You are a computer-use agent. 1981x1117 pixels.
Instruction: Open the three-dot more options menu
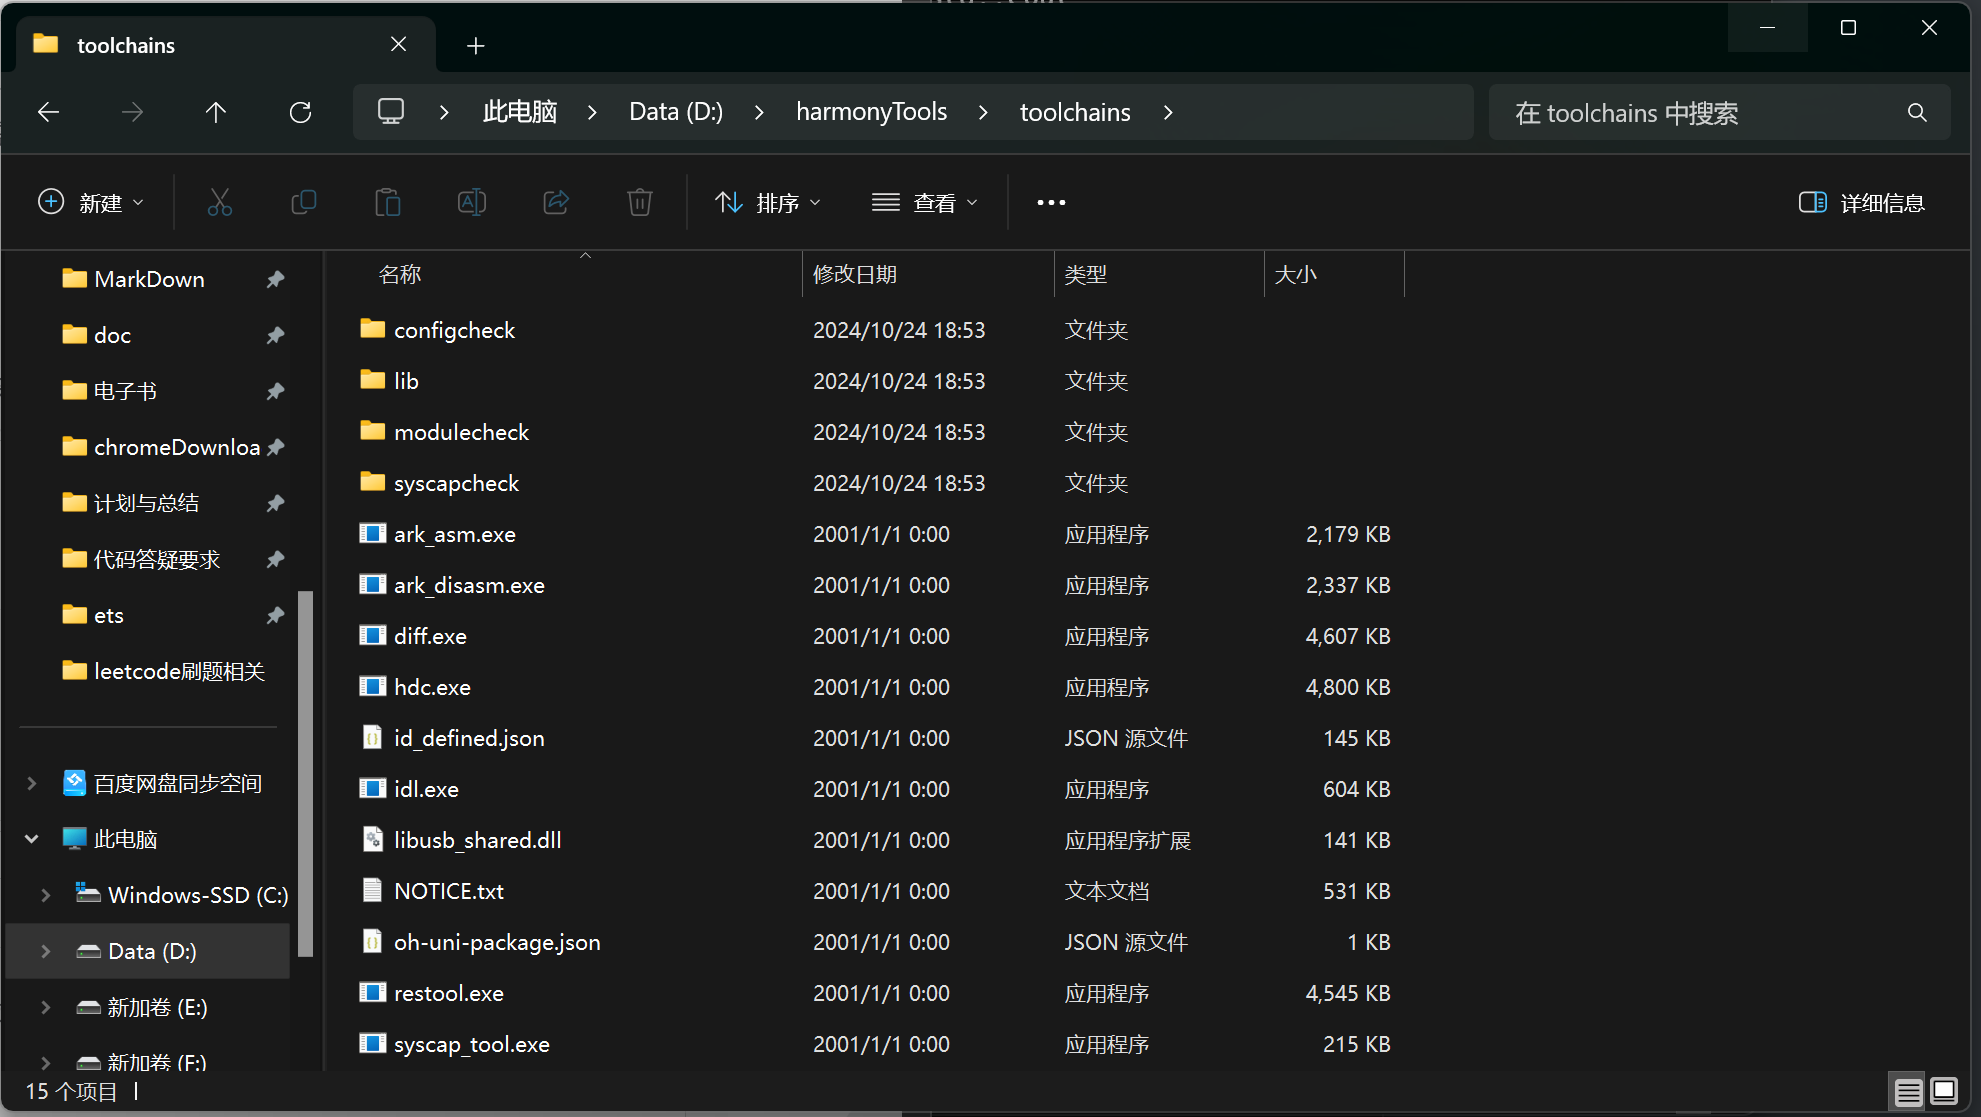click(x=1051, y=203)
